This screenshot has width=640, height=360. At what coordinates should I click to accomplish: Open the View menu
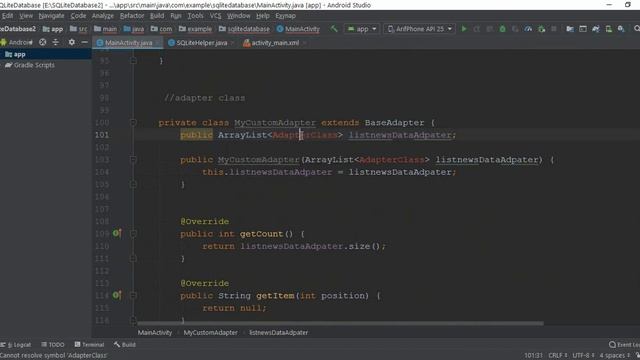point(26,16)
